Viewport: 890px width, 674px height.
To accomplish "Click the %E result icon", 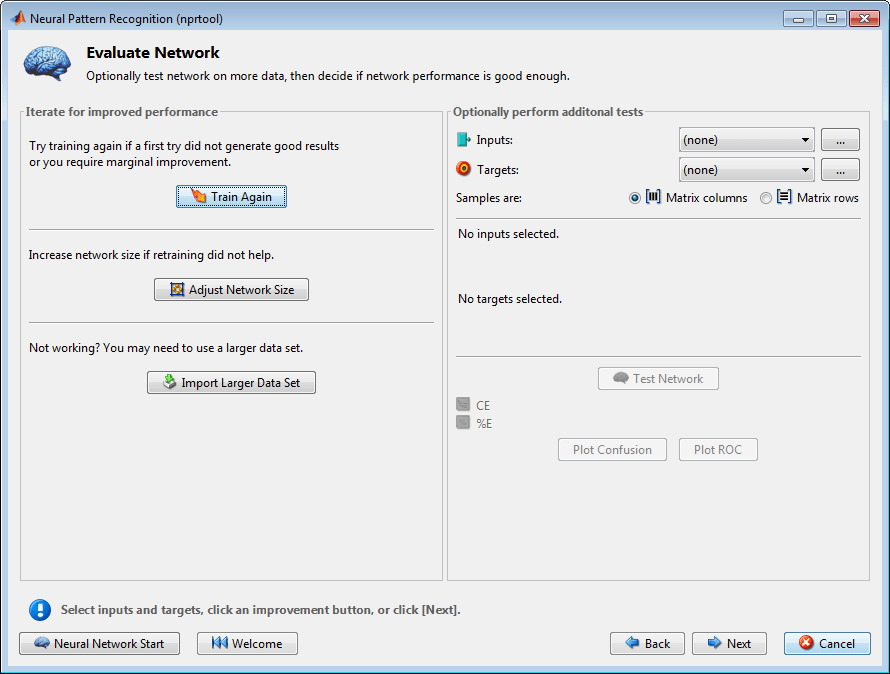I will point(463,422).
